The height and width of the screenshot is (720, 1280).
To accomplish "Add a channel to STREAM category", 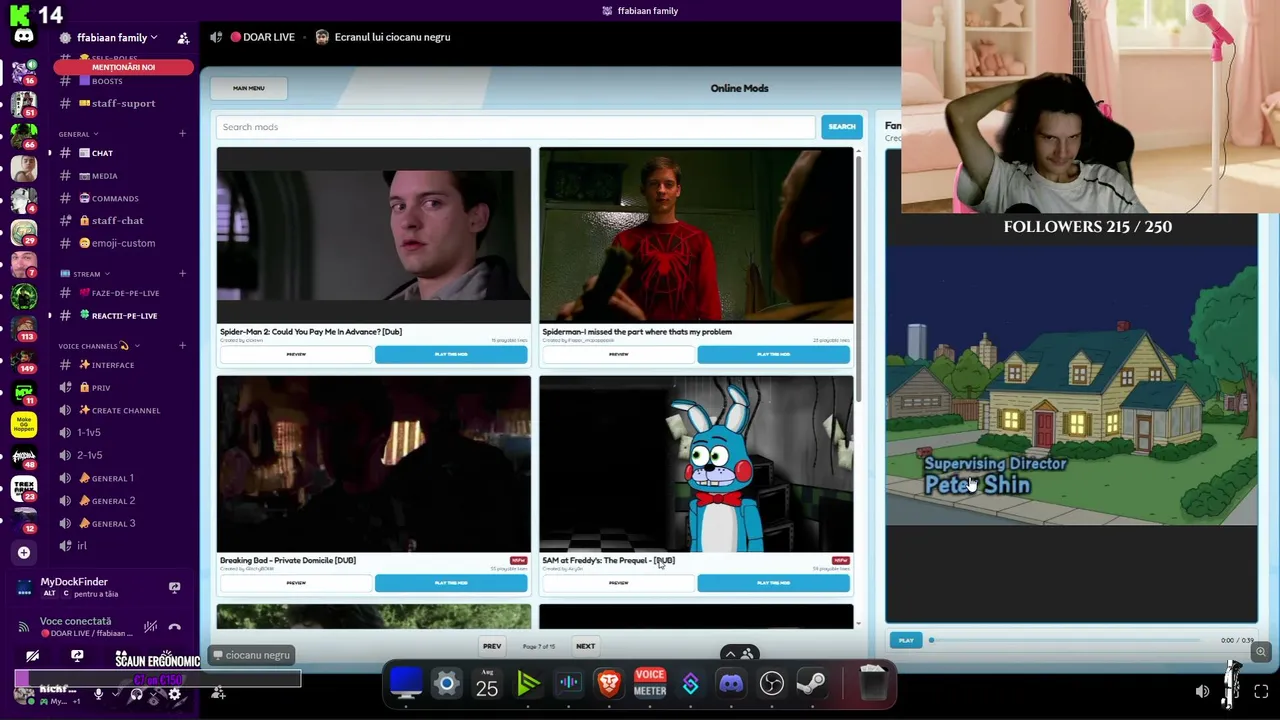I will coord(182,274).
